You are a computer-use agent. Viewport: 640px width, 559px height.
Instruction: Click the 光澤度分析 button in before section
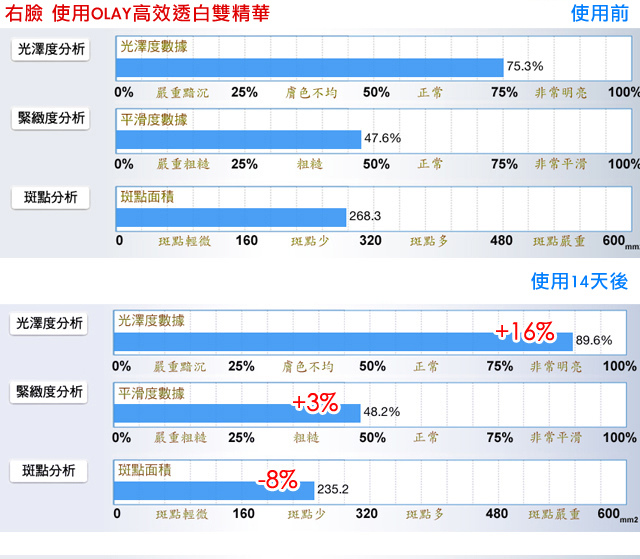(51, 49)
